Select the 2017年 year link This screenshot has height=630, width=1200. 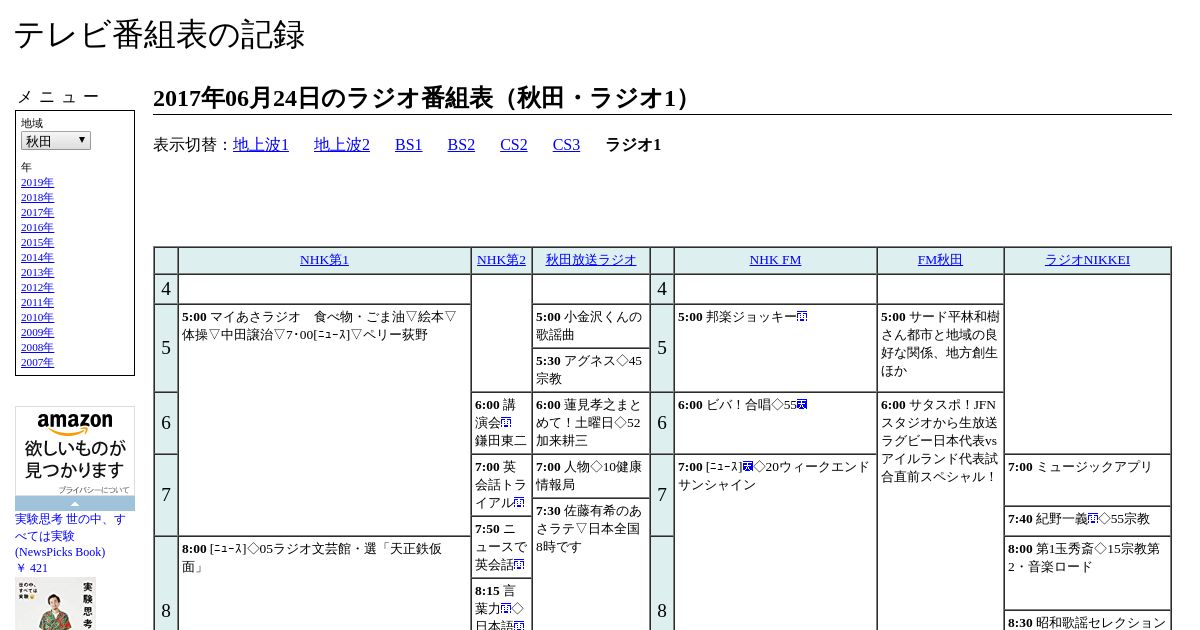click(37, 212)
